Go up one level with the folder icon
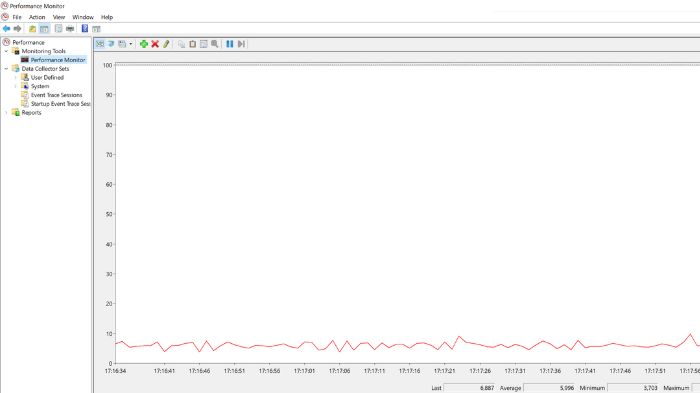 point(33,29)
